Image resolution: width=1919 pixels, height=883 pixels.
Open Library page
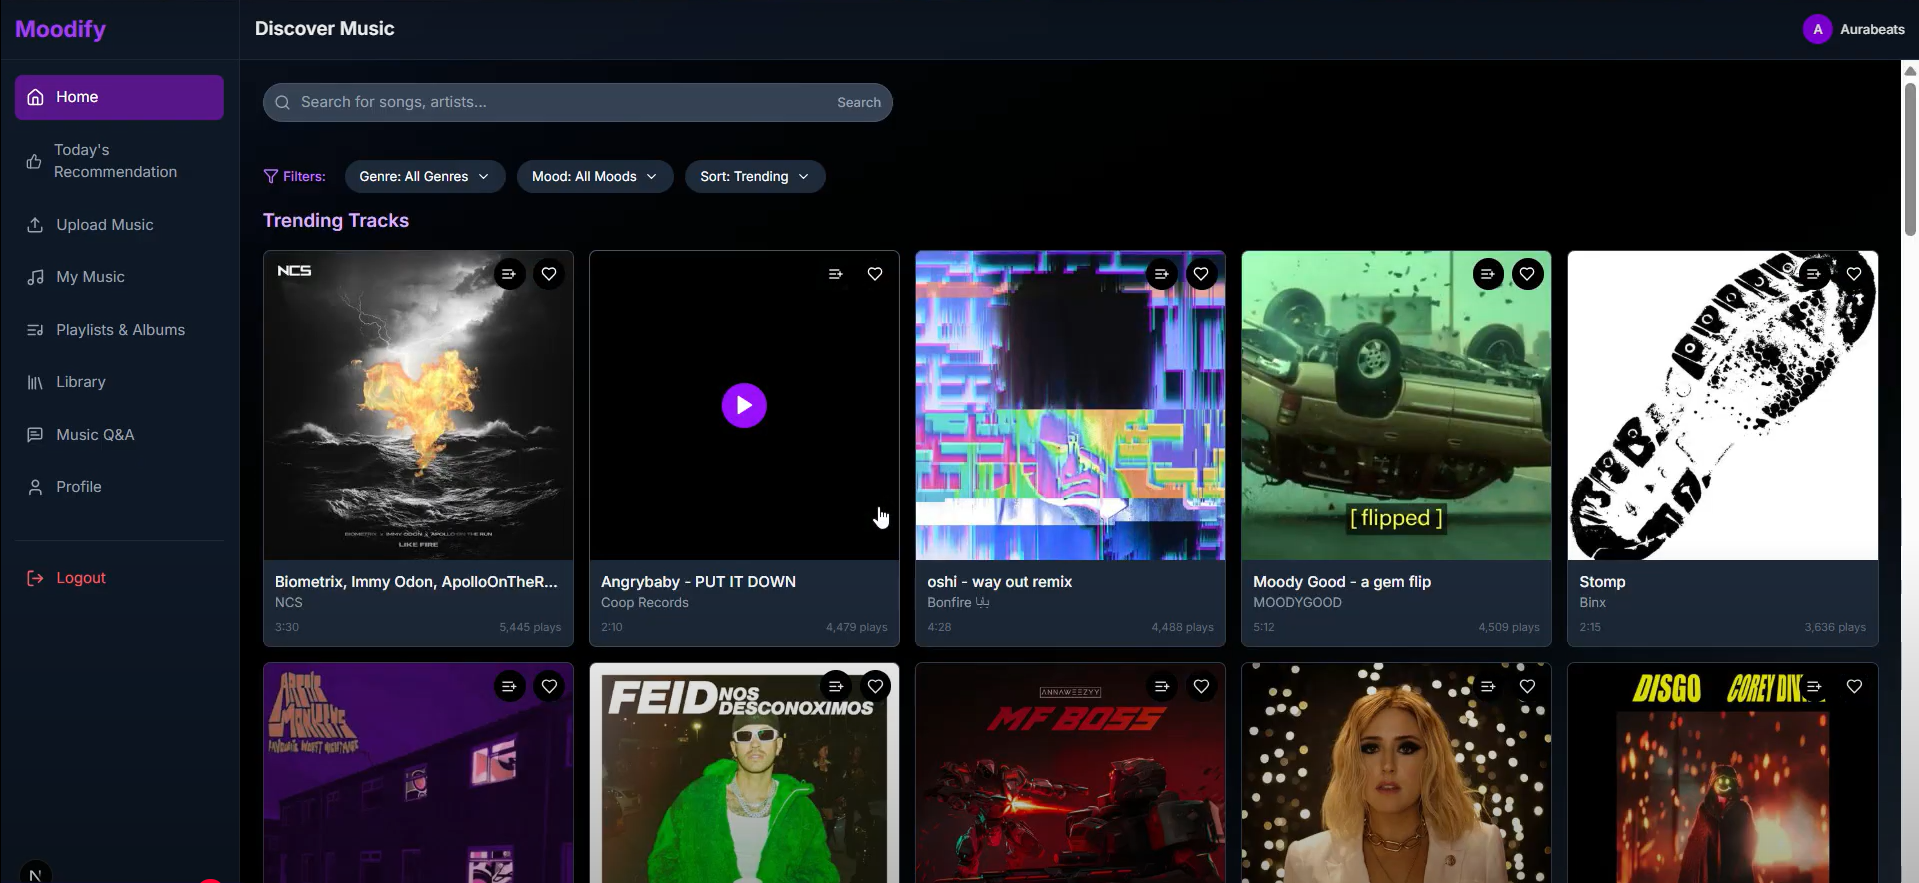pyautogui.click(x=119, y=382)
